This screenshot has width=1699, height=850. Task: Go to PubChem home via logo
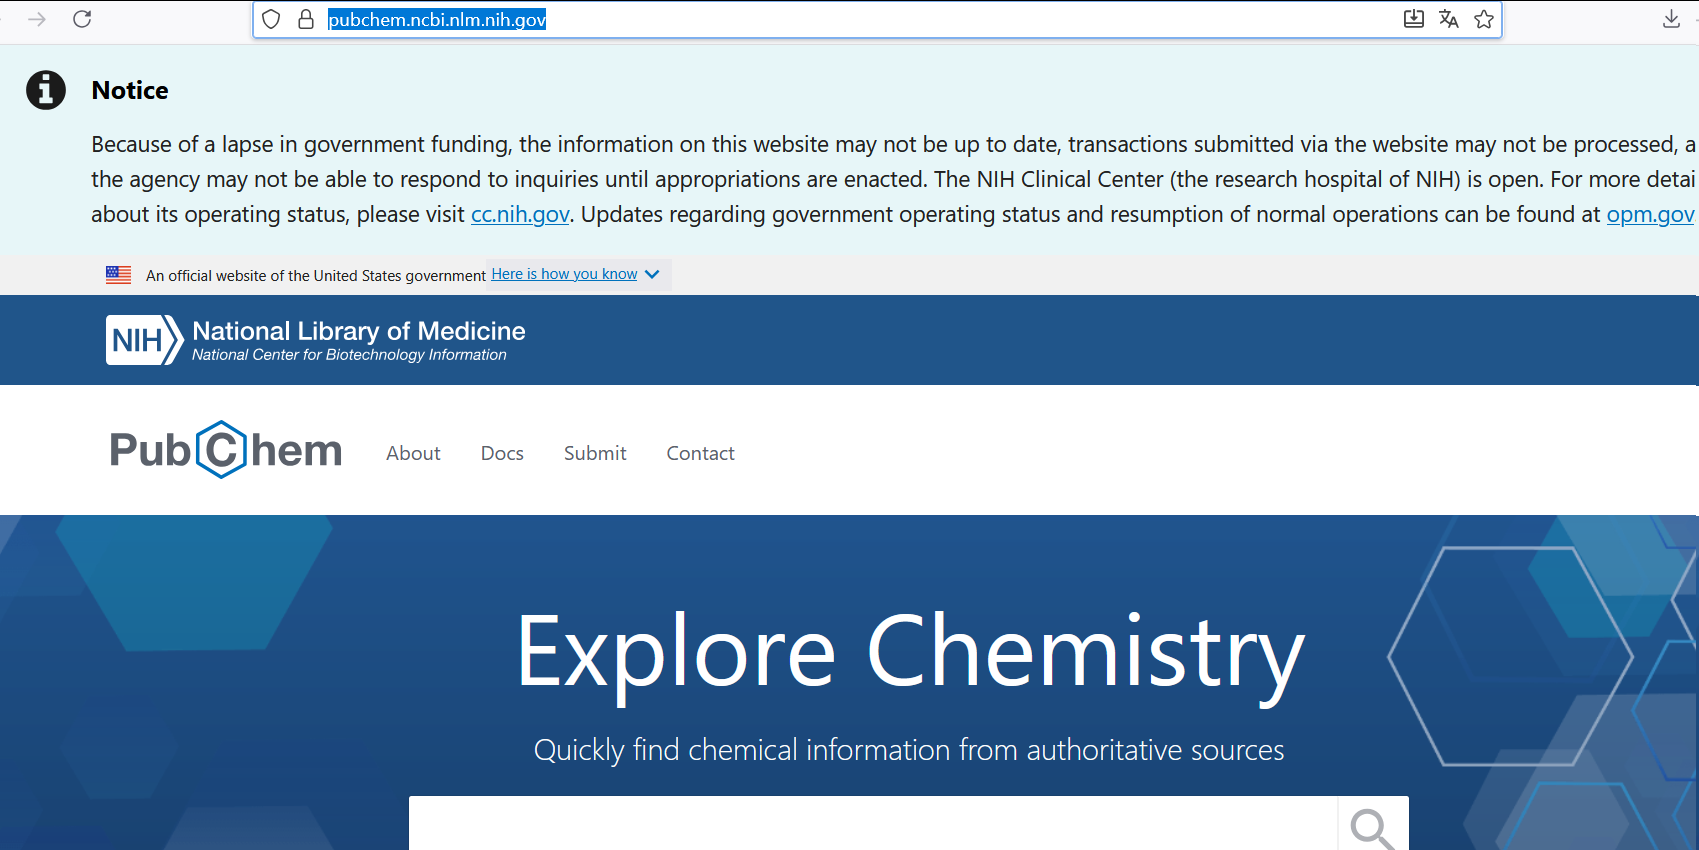pos(226,450)
